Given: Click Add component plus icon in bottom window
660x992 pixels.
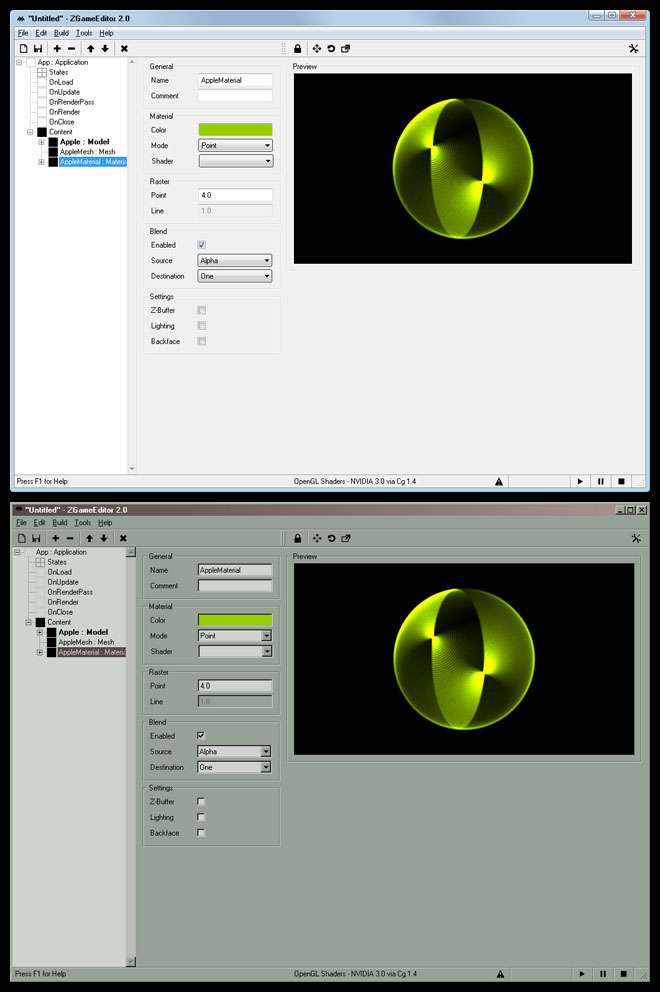Looking at the screenshot, I should click(56, 538).
